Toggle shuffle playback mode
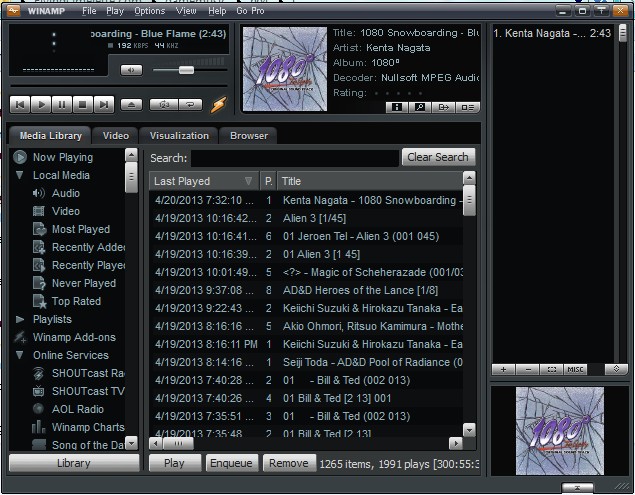The width and height of the screenshot is (635, 495). pos(164,105)
